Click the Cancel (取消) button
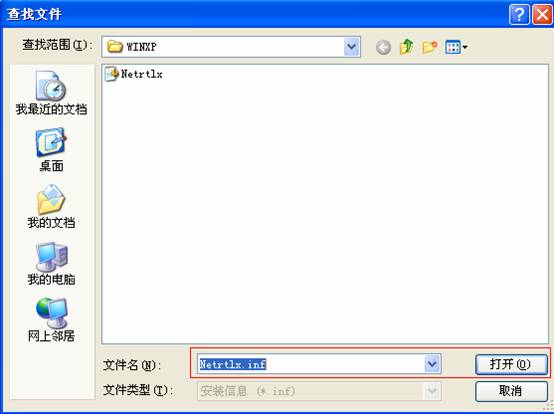 point(511,391)
